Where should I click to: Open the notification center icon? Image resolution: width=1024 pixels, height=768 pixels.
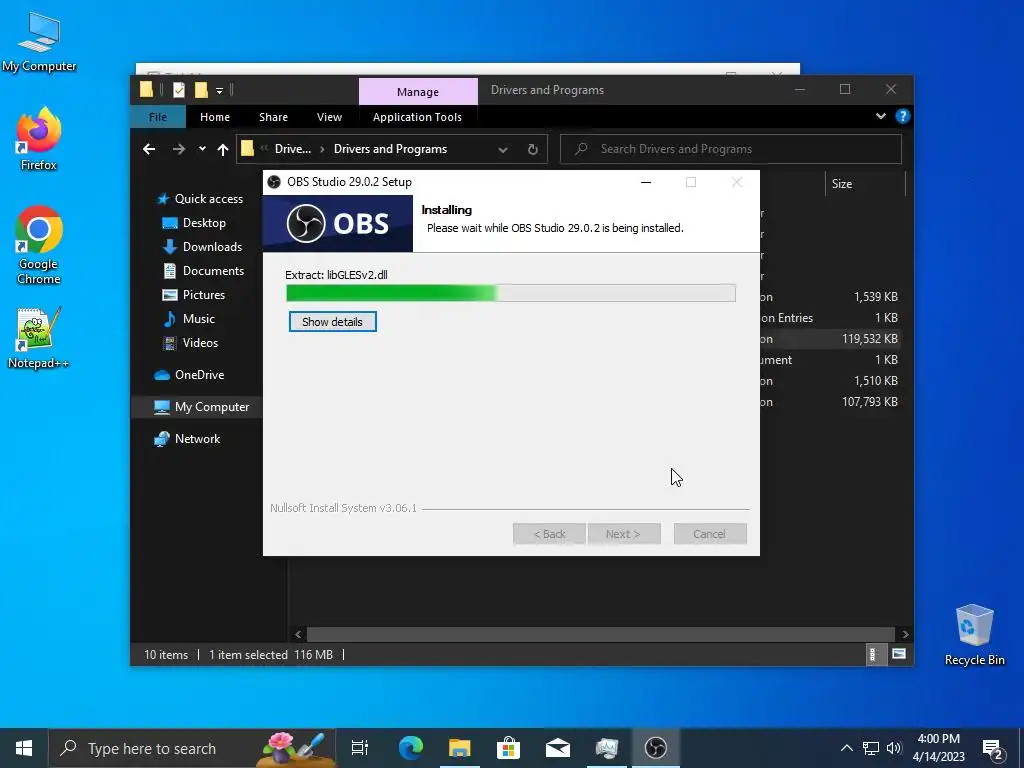[993, 748]
